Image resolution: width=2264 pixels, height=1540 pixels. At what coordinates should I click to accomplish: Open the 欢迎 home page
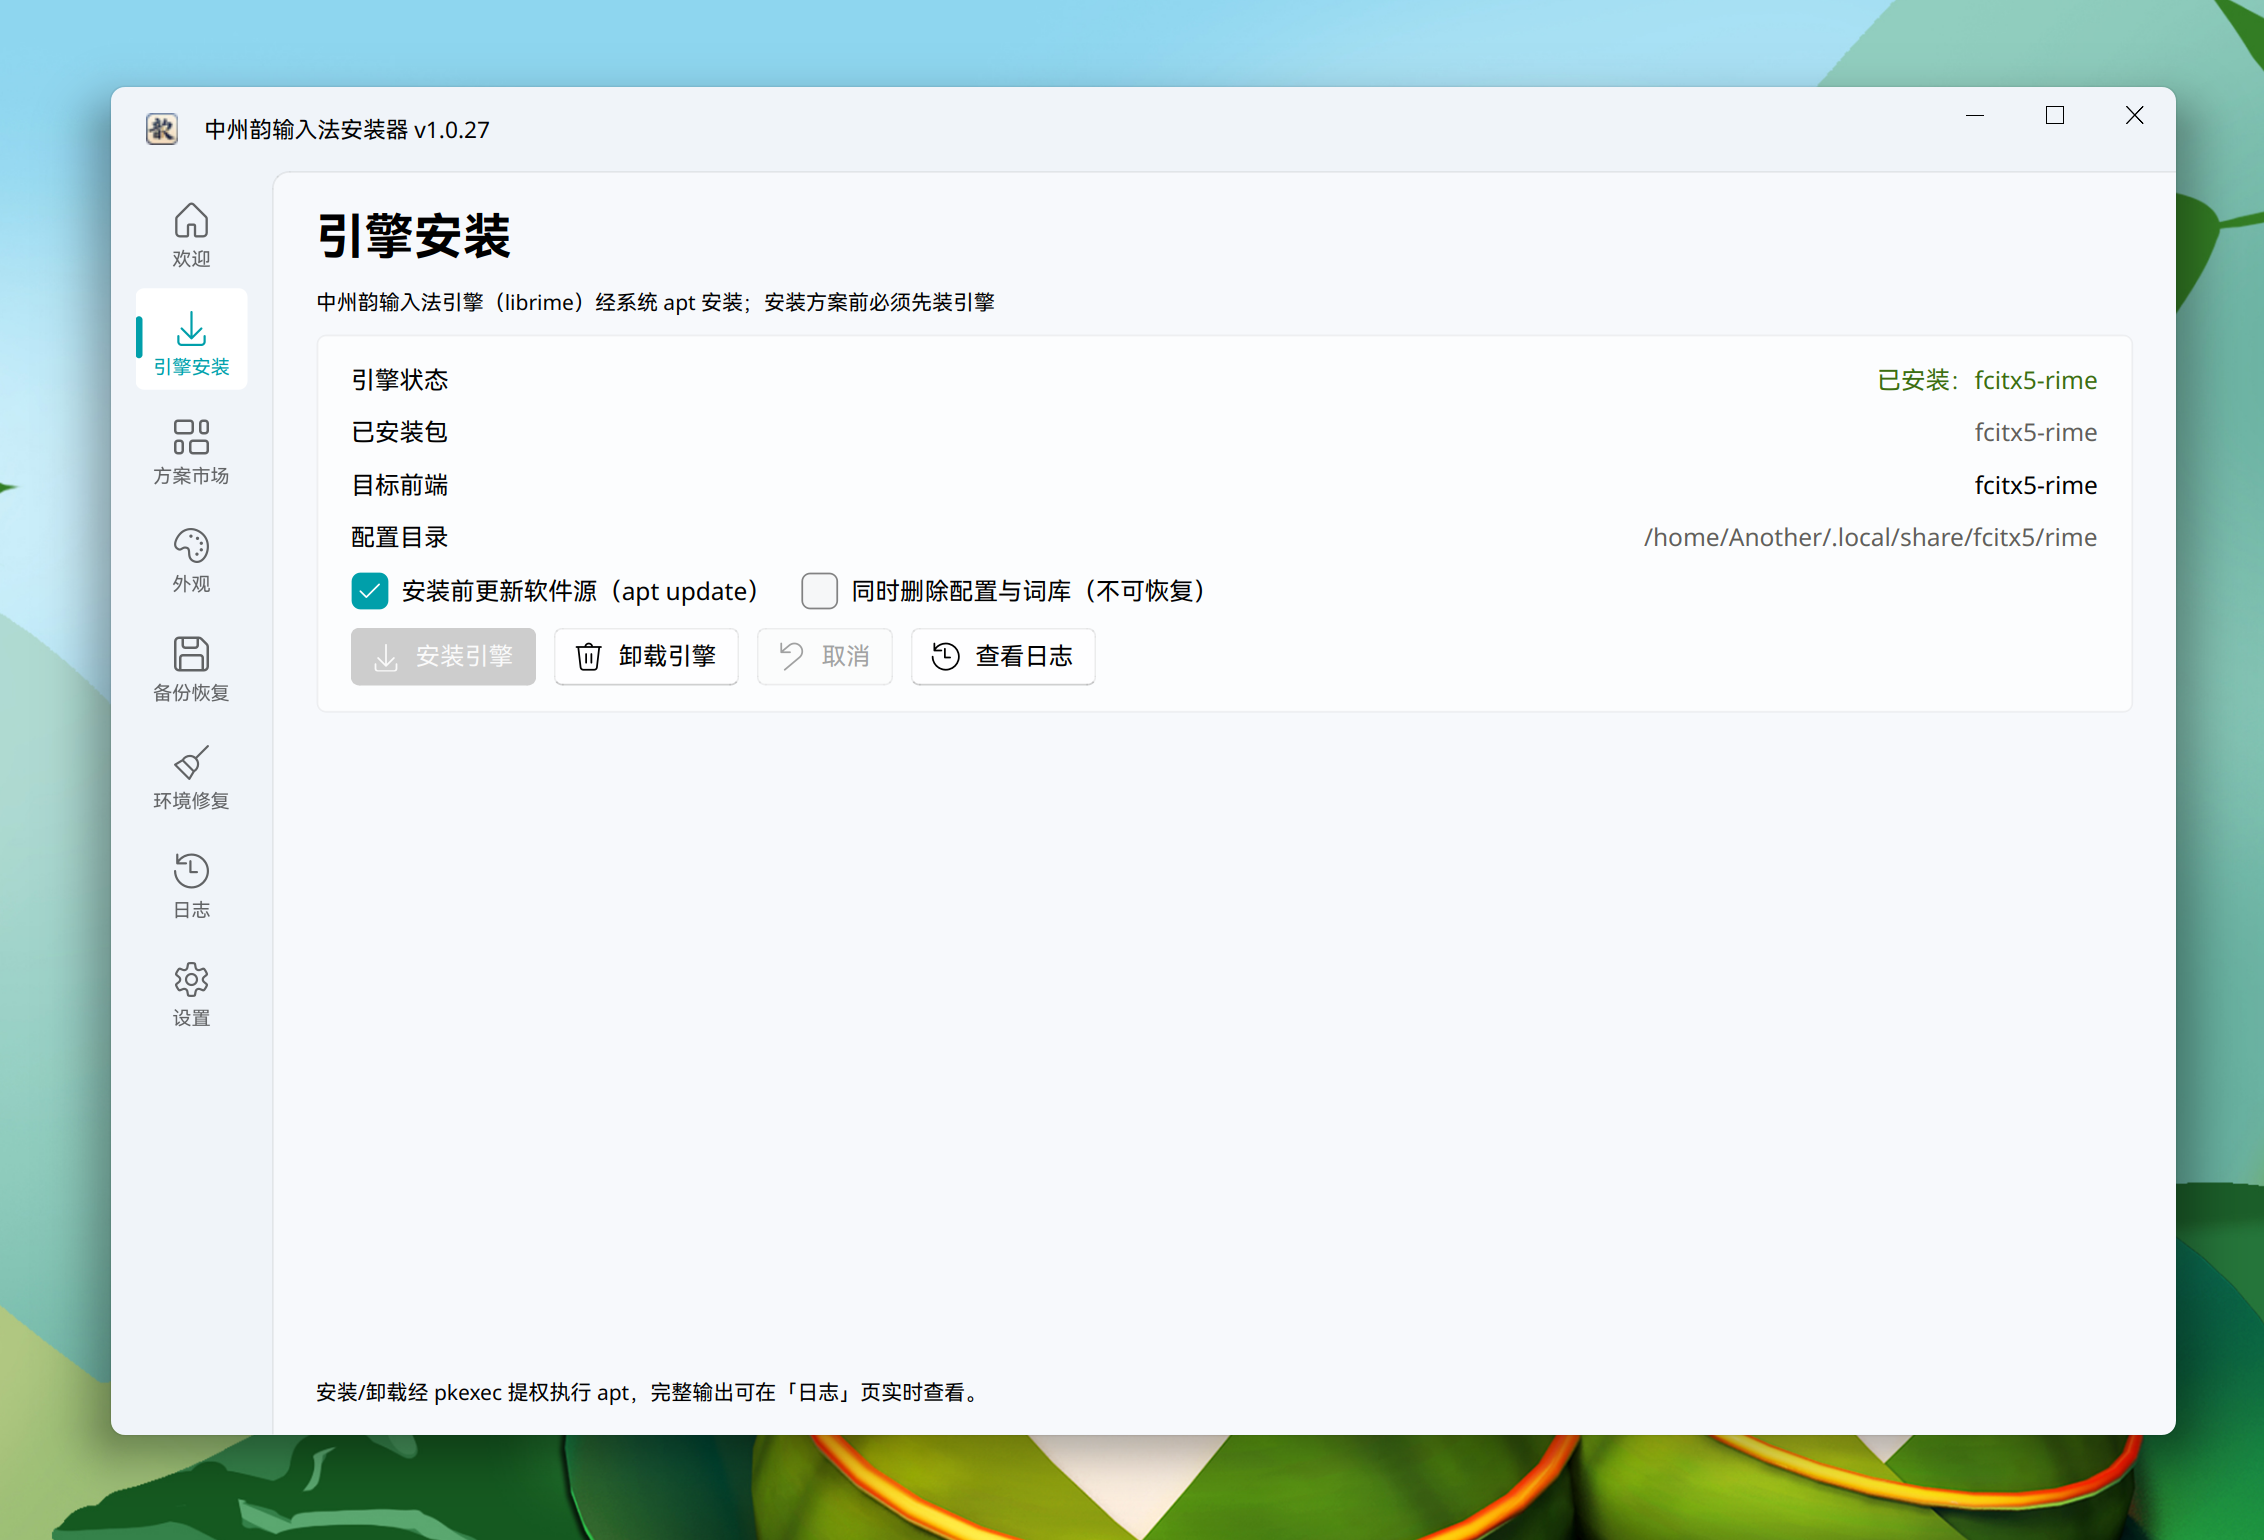pyautogui.click(x=191, y=234)
